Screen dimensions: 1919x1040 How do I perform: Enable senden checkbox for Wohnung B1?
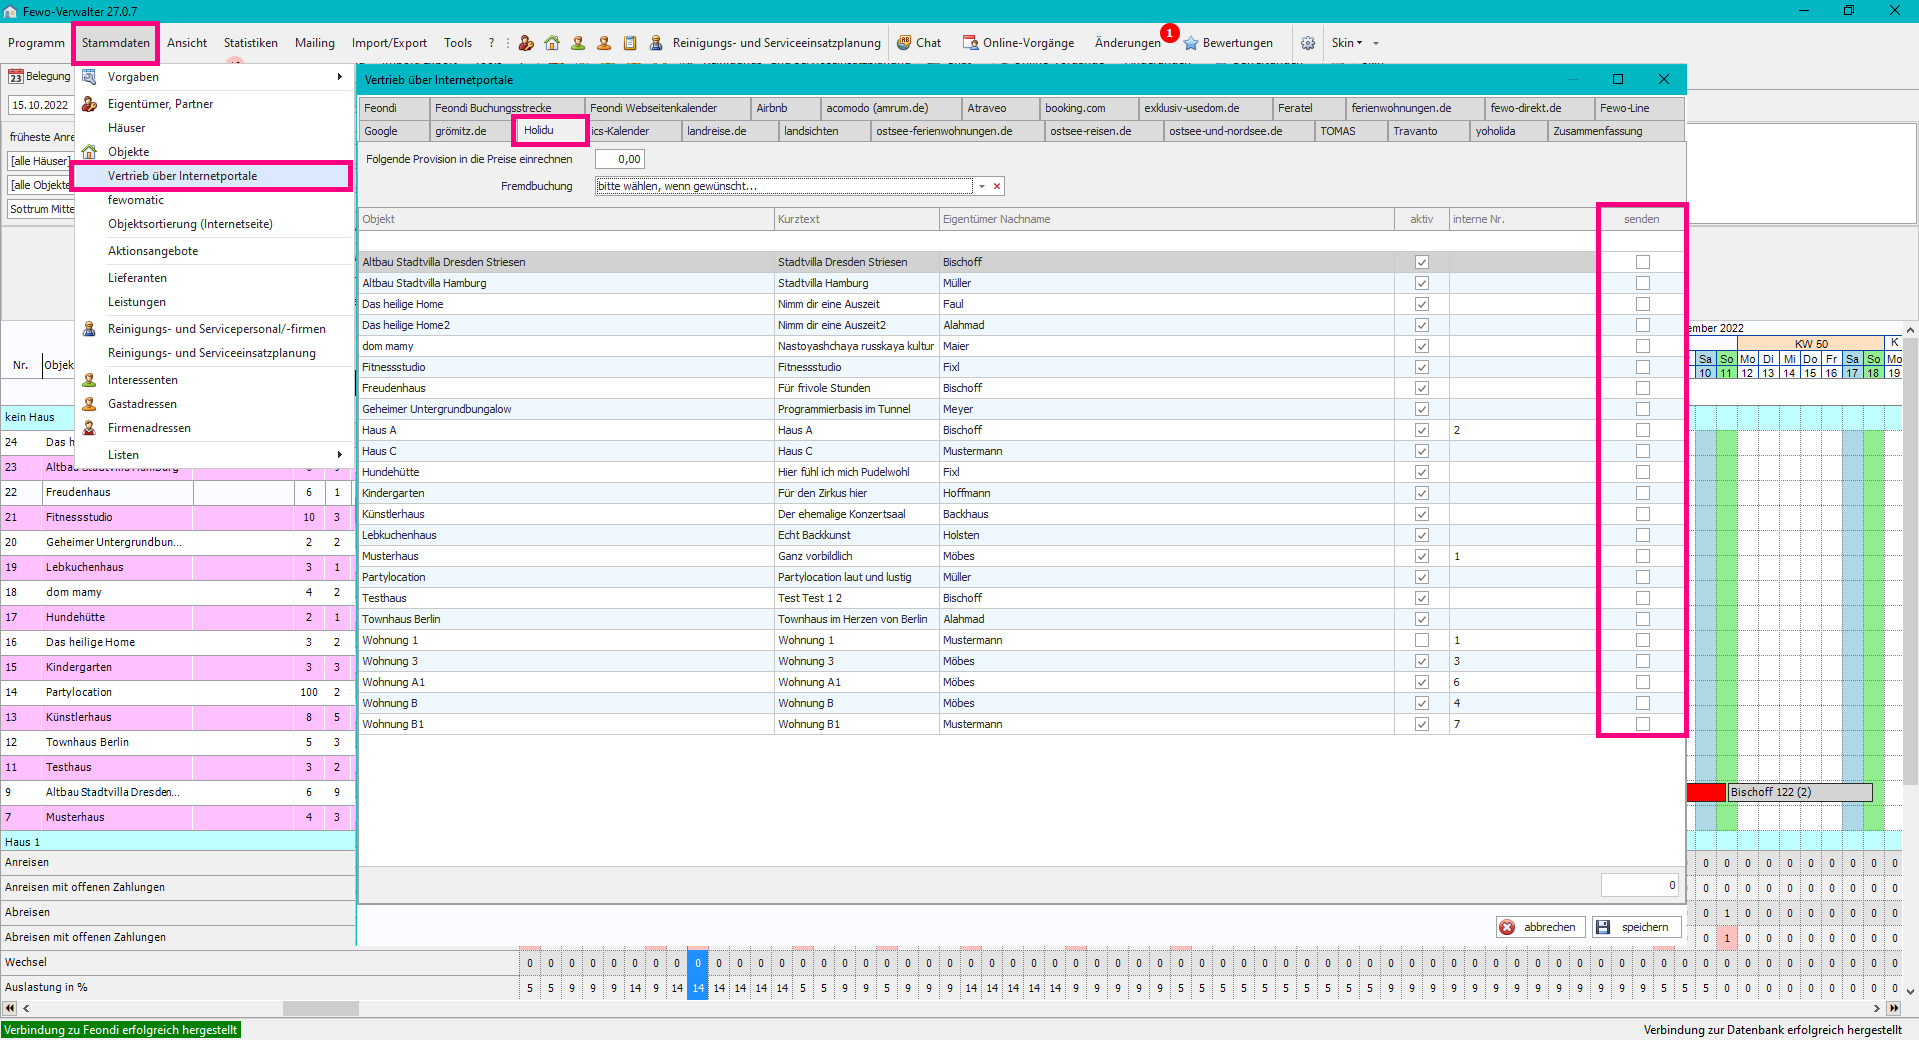(1643, 724)
